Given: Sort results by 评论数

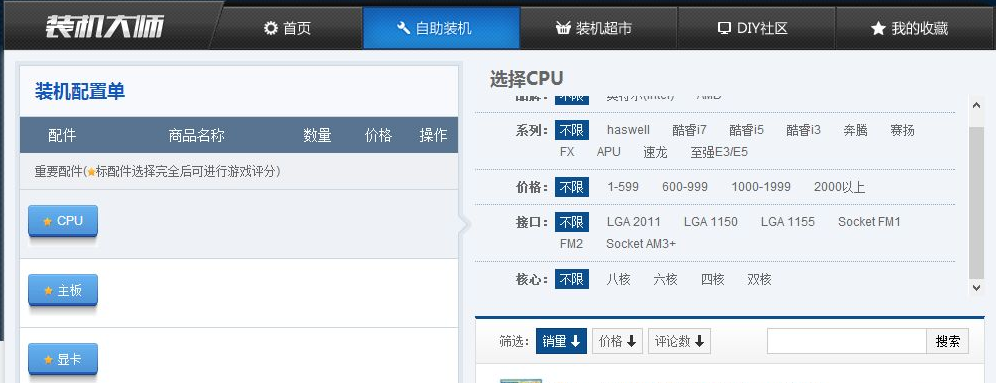Looking at the screenshot, I should point(679,341).
